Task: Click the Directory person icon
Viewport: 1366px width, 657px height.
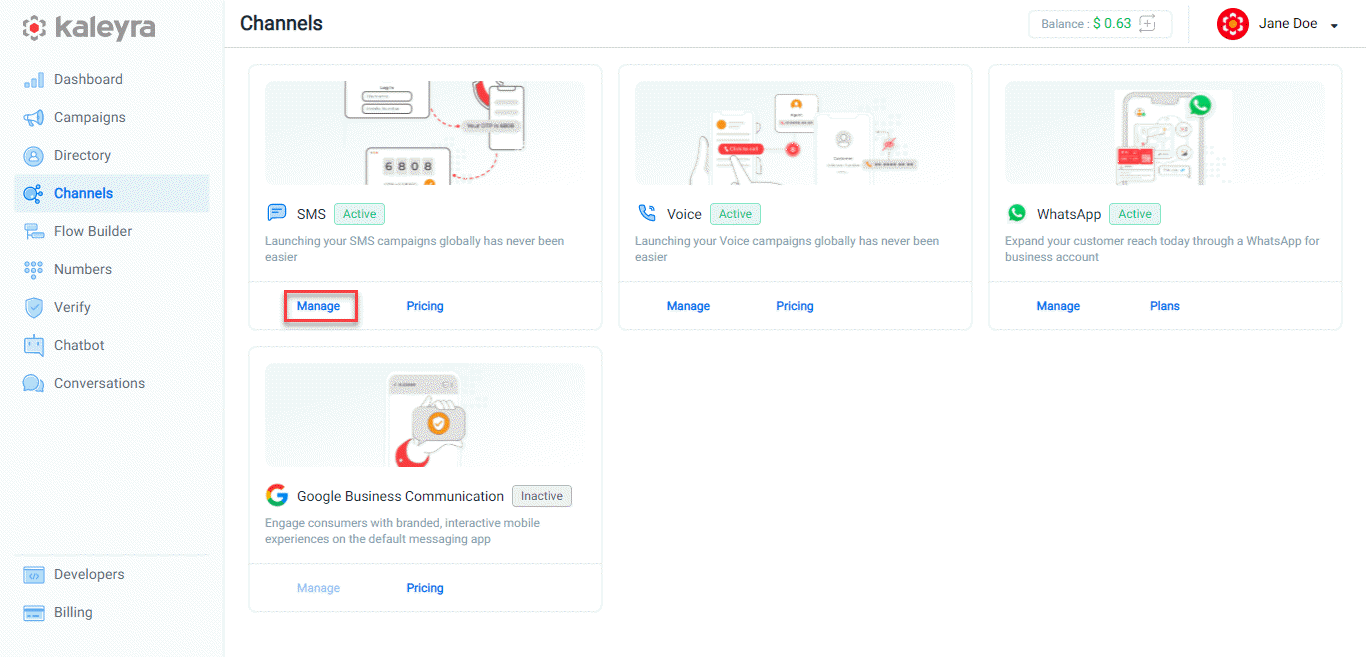Action: coord(34,156)
